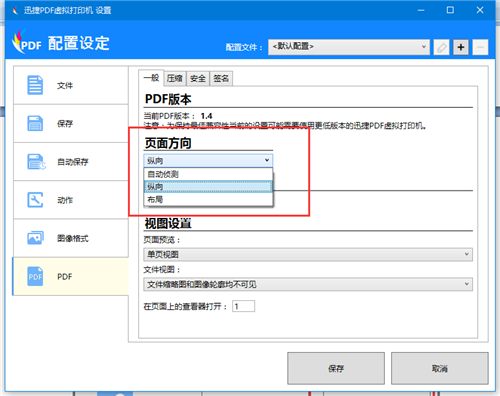Choose 布局 from orientation list
The width and height of the screenshot is (500, 396).
208,199
